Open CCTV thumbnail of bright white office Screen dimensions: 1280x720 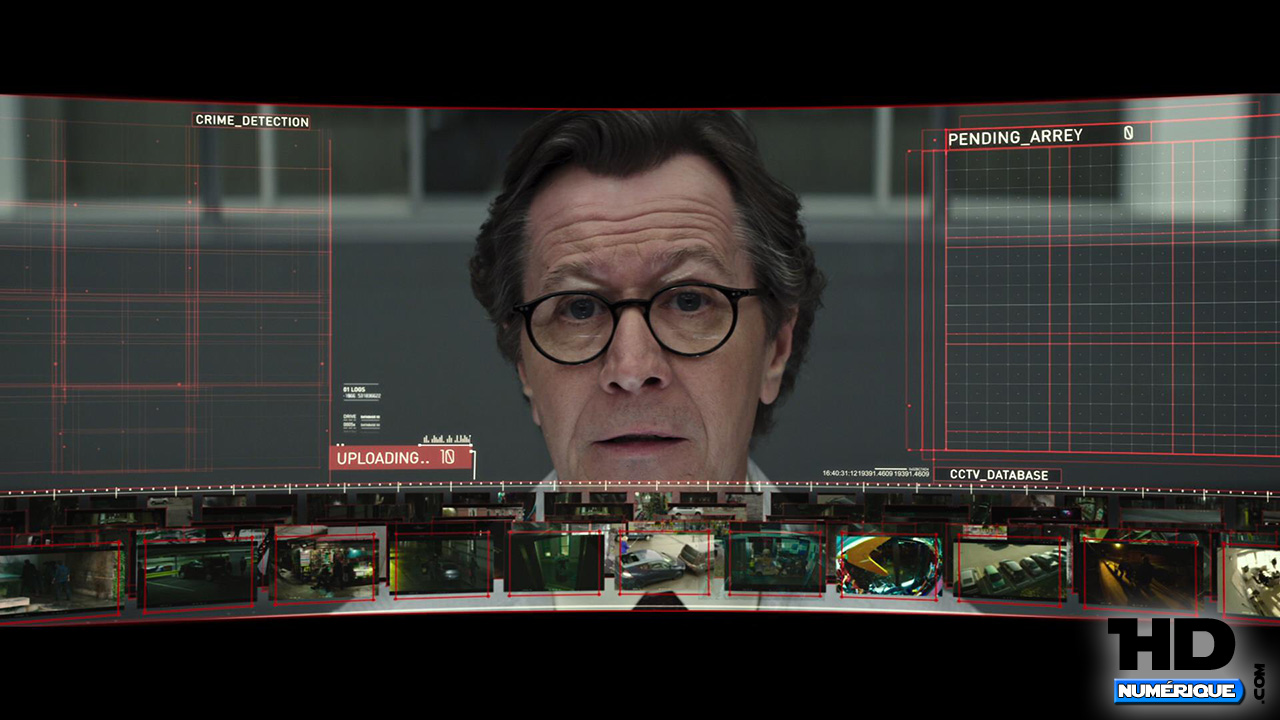[1252, 582]
